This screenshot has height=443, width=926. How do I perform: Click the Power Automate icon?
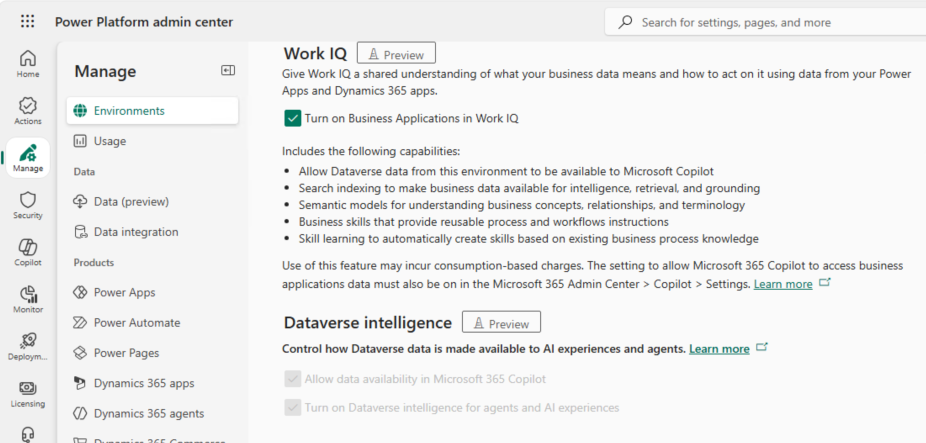80,323
